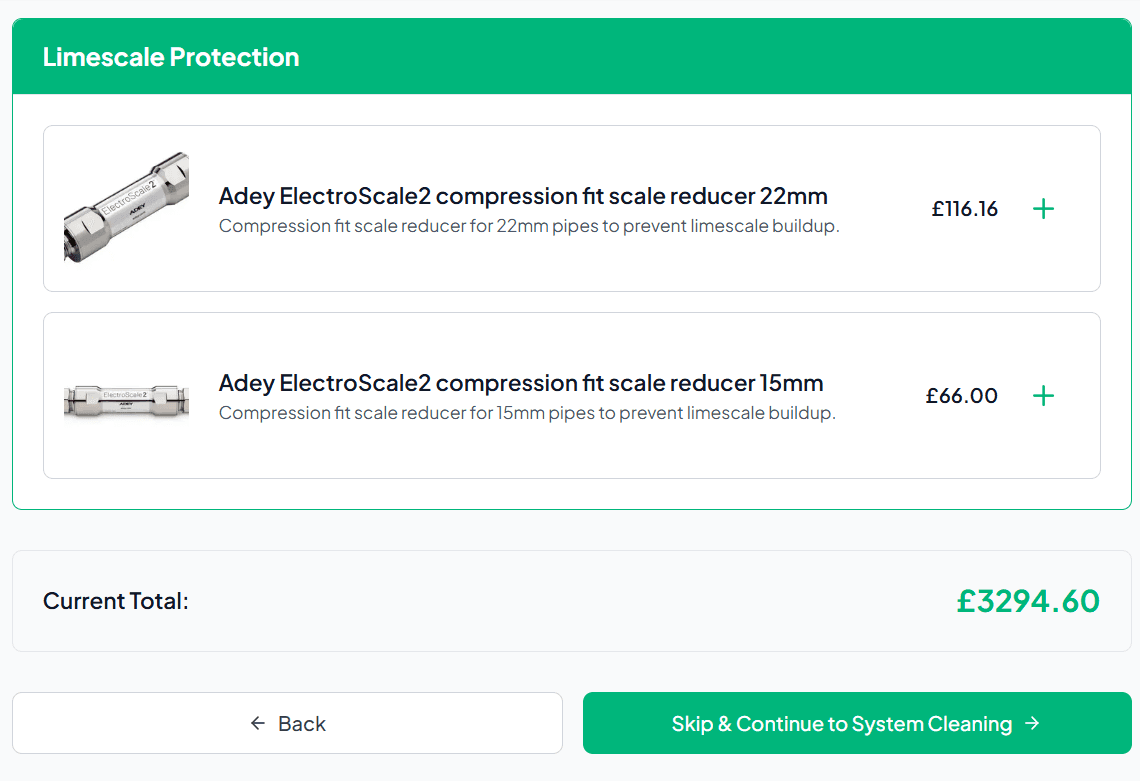
Task: Click the green header bar beside Limescale Protection
Action: coord(700,57)
